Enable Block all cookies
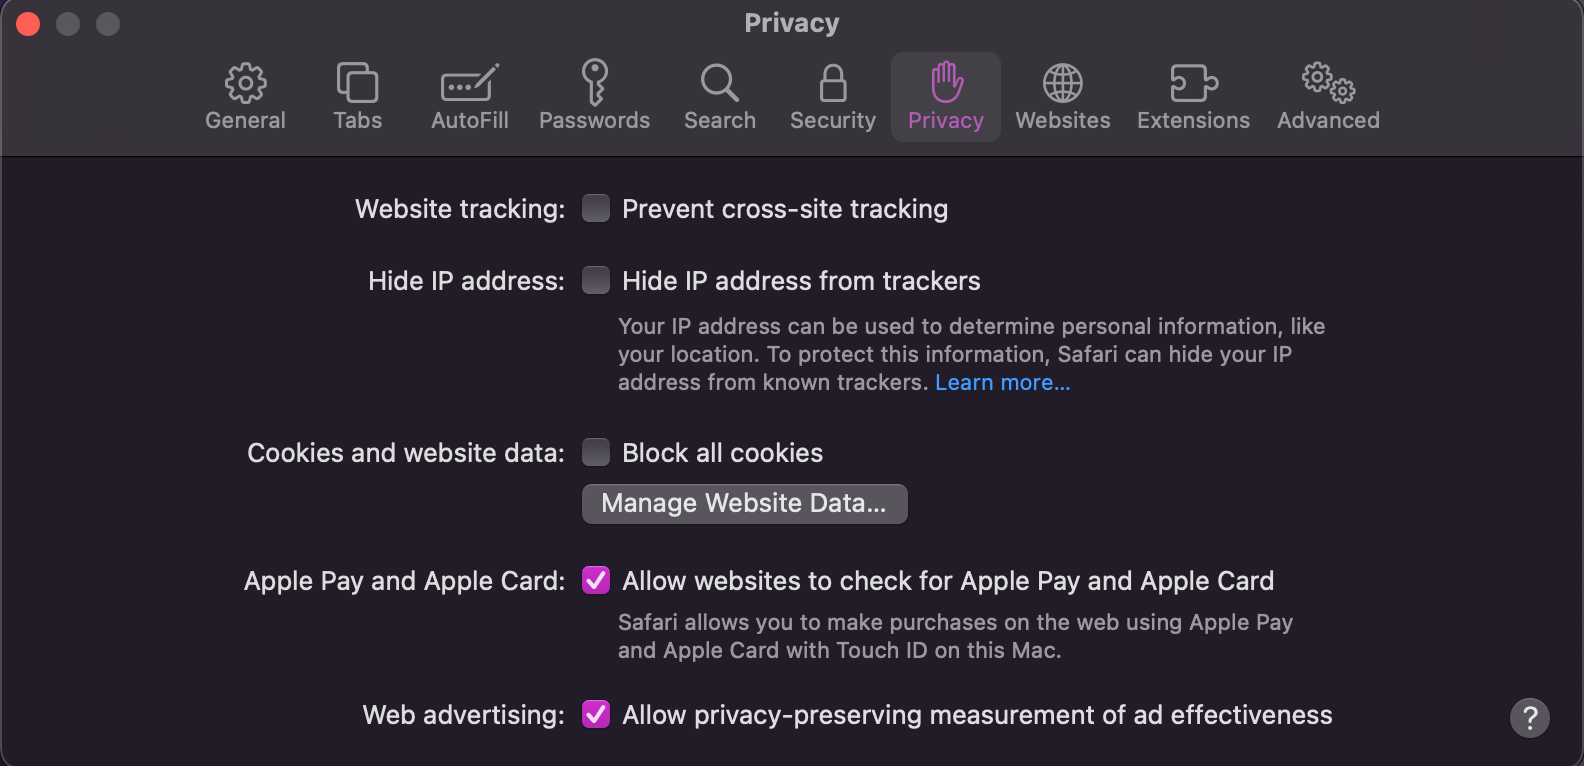The height and width of the screenshot is (766, 1584). [596, 452]
